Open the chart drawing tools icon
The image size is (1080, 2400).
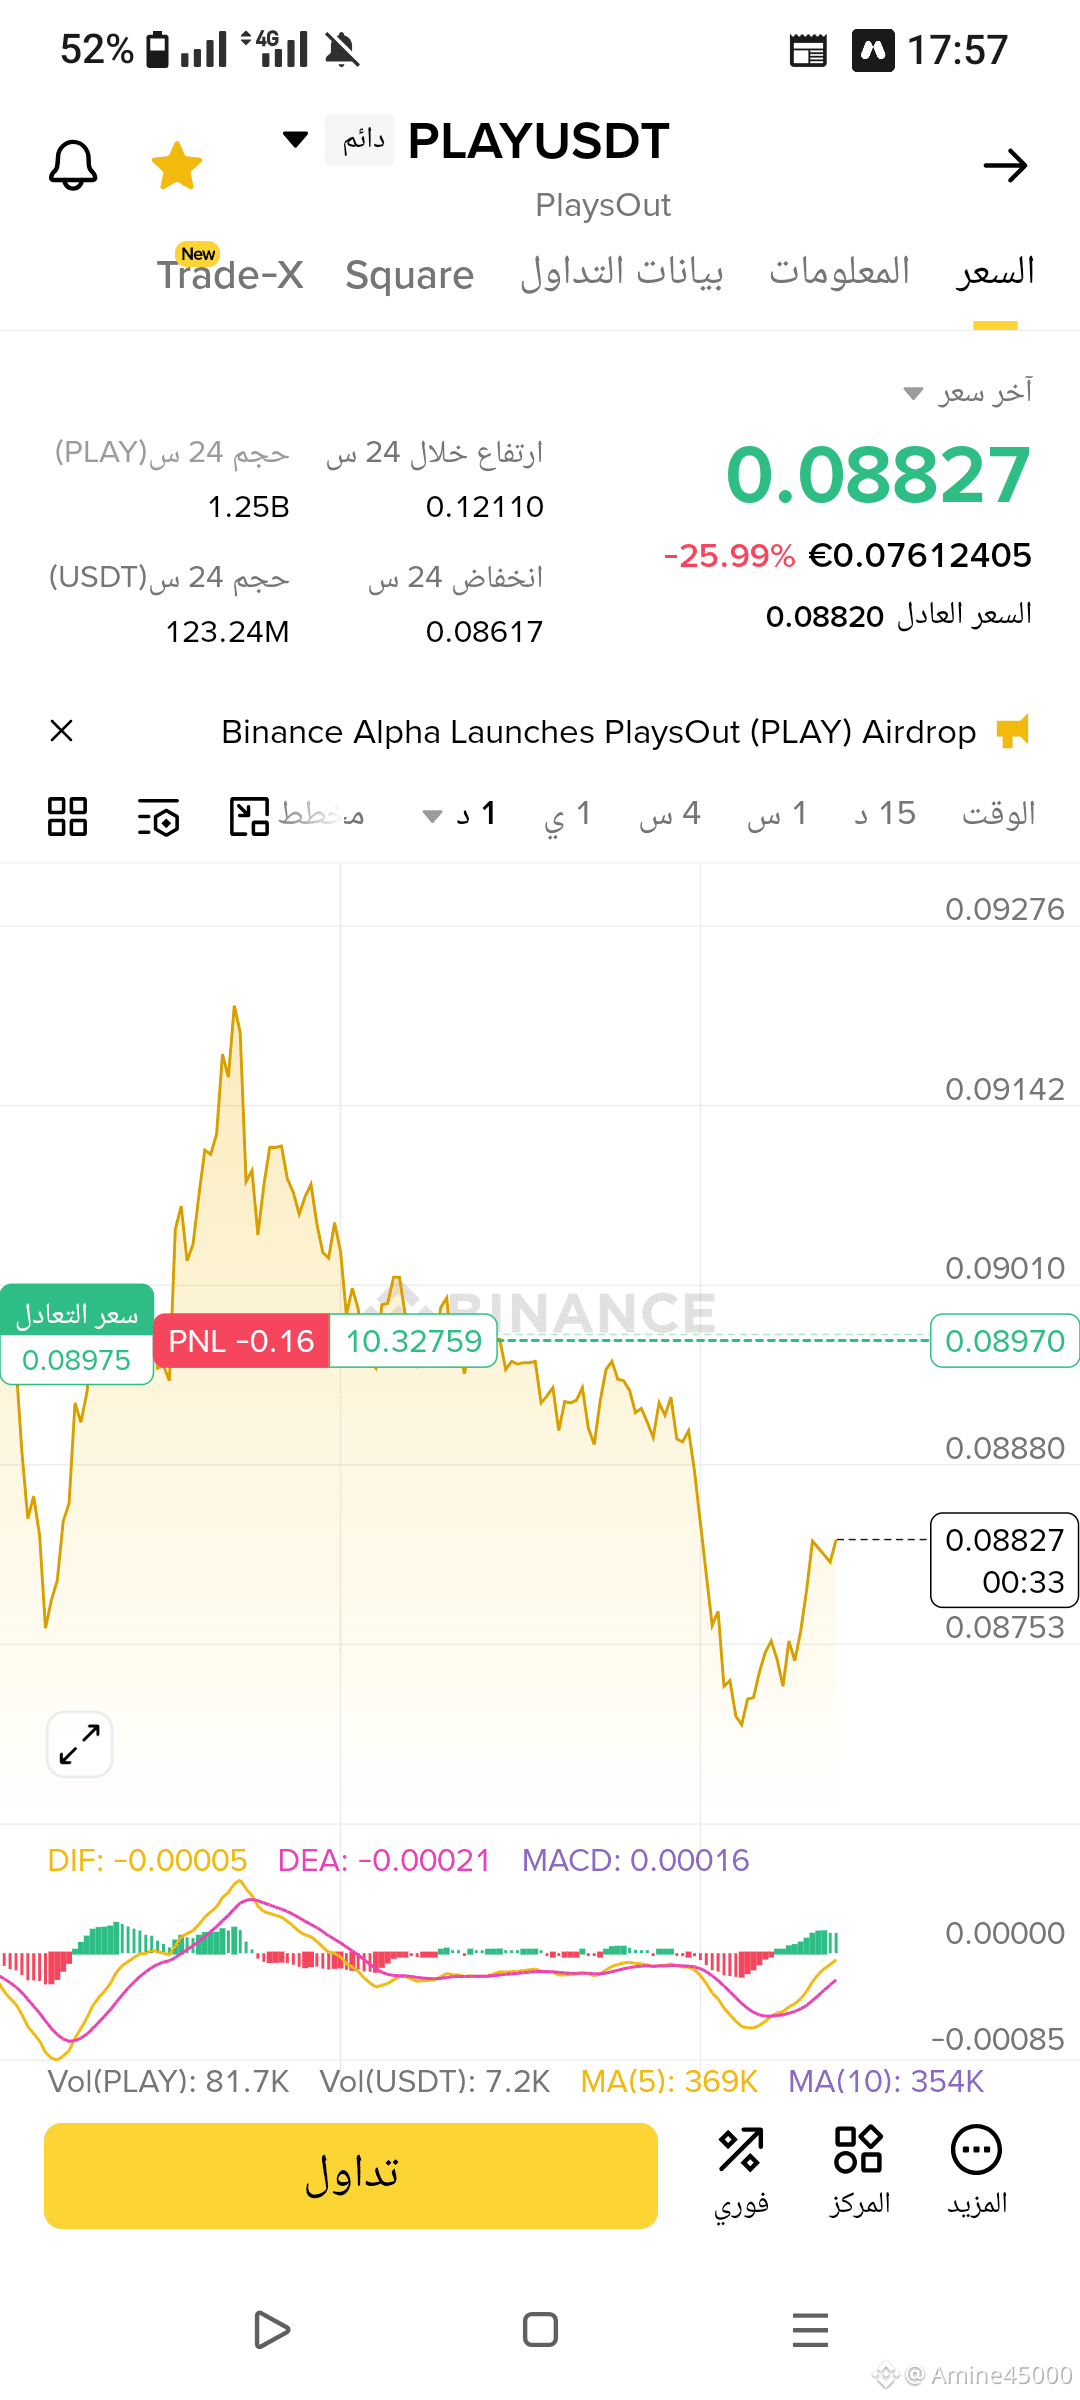click(249, 816)
